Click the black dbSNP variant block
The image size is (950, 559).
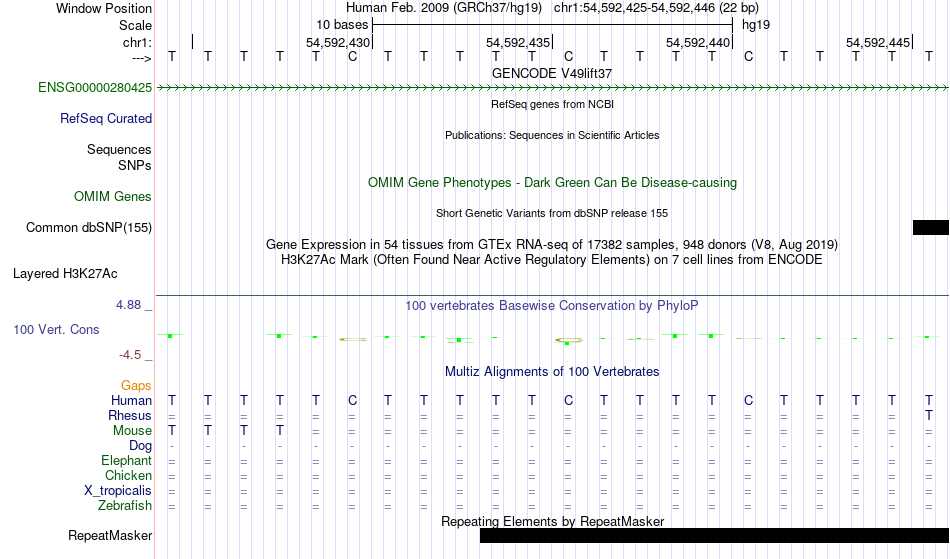(931, 228)
